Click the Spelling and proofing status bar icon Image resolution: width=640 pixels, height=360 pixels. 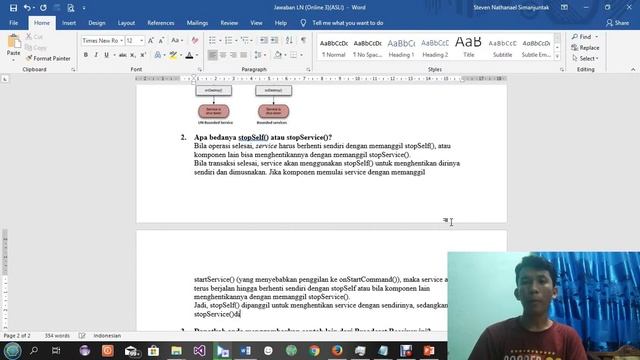(82, 336)
